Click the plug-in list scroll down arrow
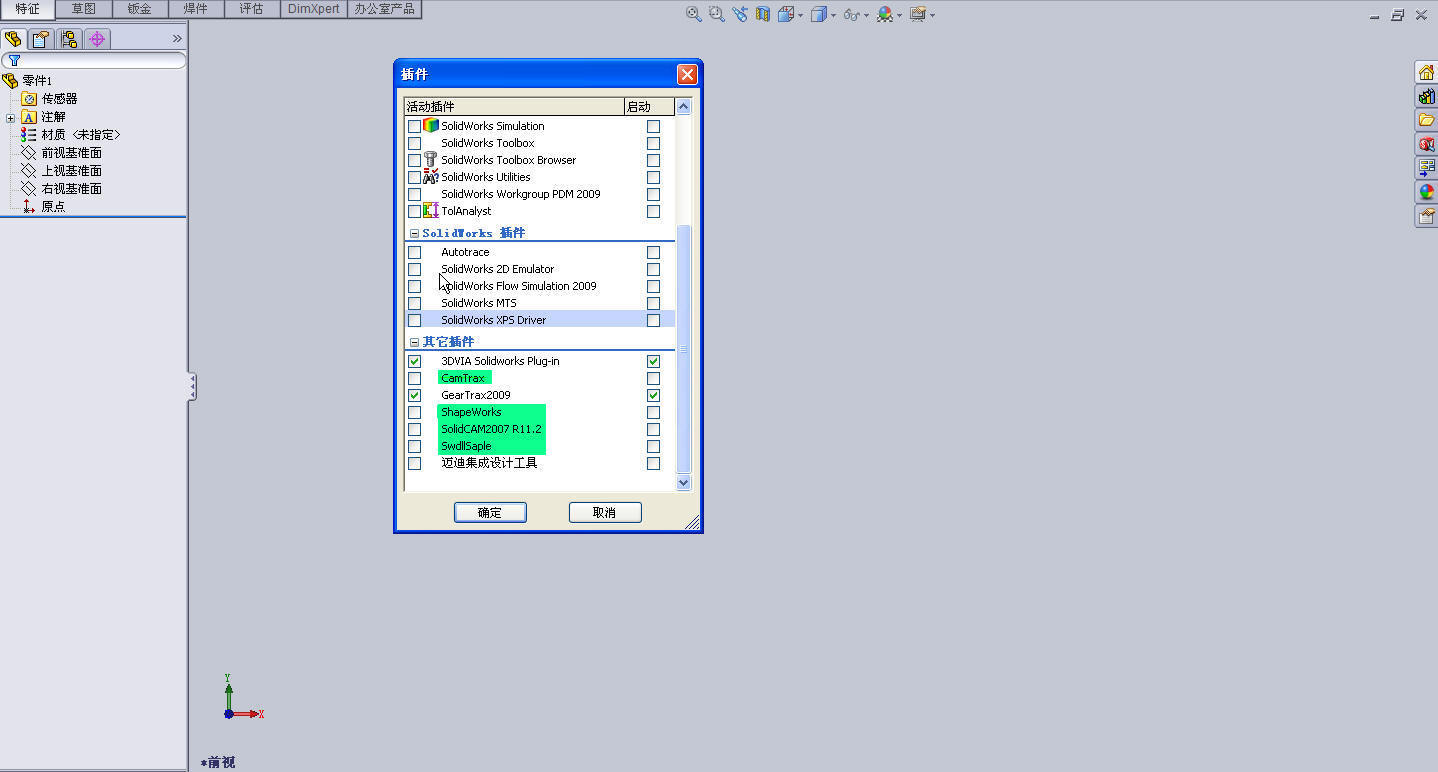1438x772 pixels. tap(684, 482)
